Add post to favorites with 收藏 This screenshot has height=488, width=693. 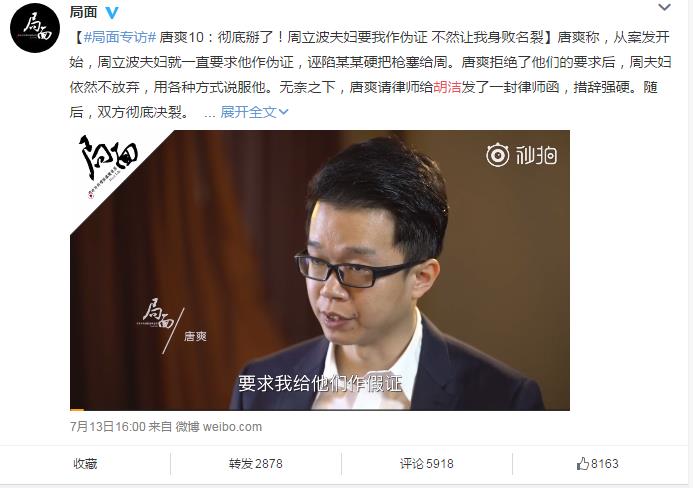point(85,464)
